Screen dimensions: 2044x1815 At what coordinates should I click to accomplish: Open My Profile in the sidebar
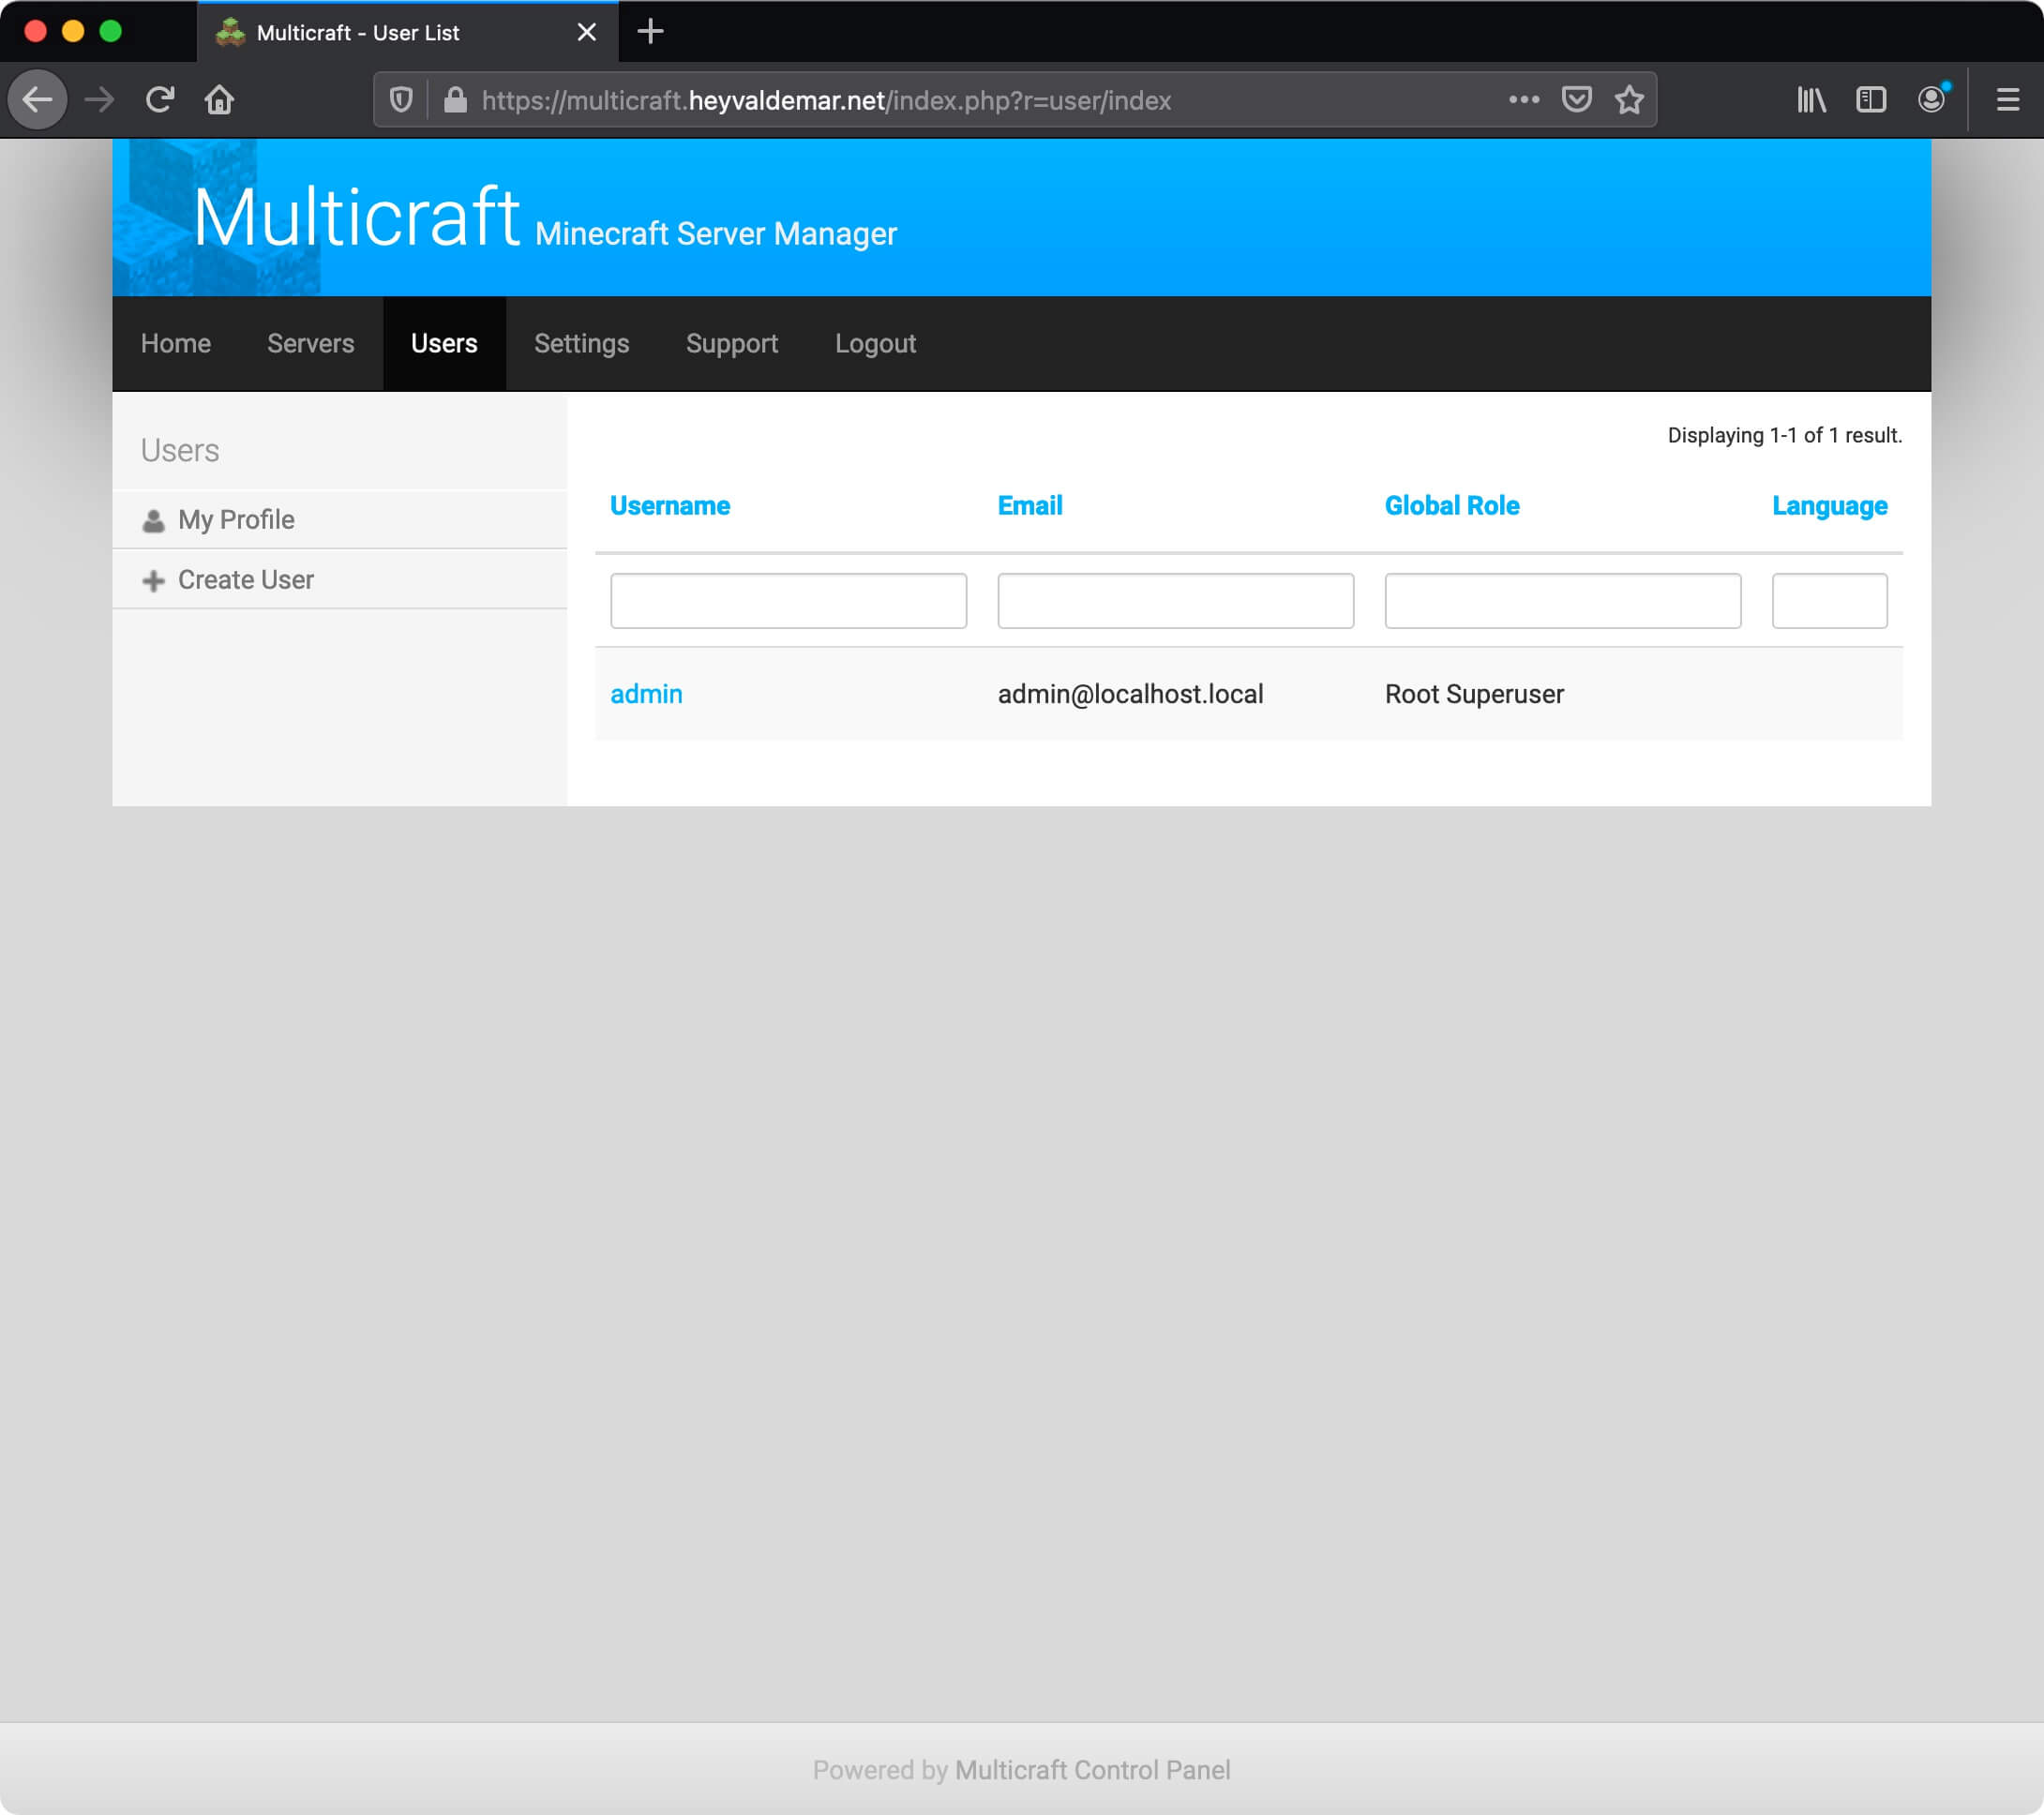340,519
